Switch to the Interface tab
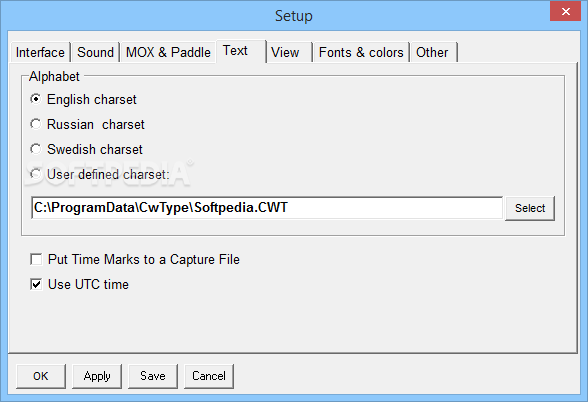Screen dimensions: 588x402 tap(40, 52)
